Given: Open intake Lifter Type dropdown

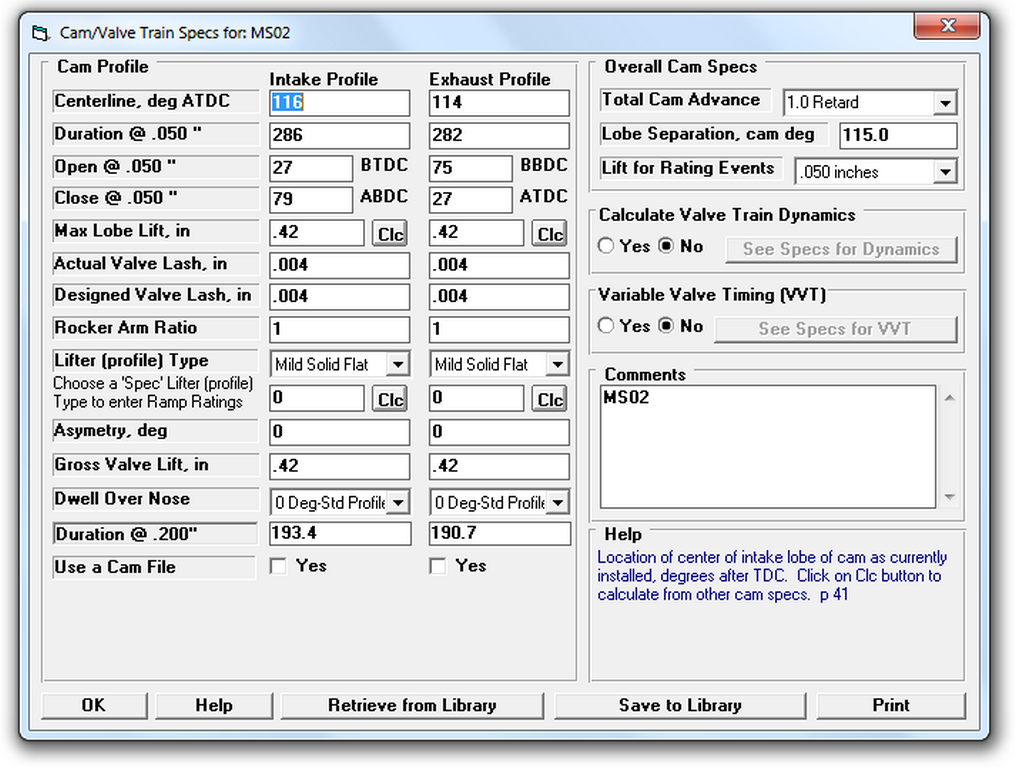Looking at the screenshot, I should [x=398, y=365].
